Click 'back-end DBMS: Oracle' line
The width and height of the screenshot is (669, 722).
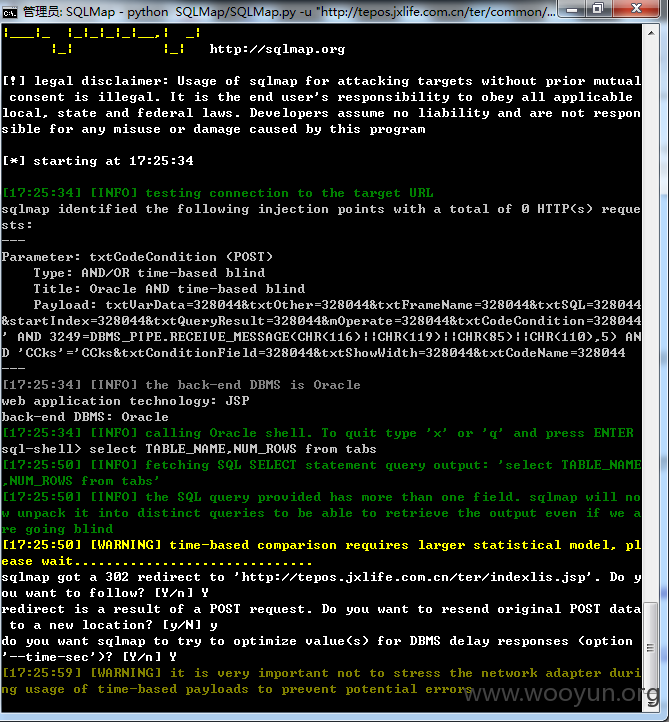point(85,417)
